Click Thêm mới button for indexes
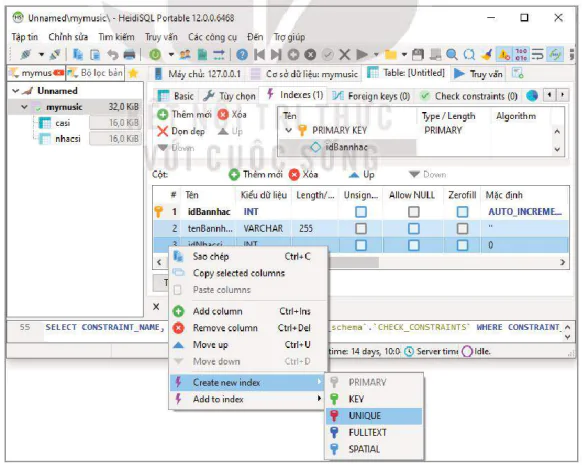Viewport: 586px width, 470px height. click(x=184, y=114)
